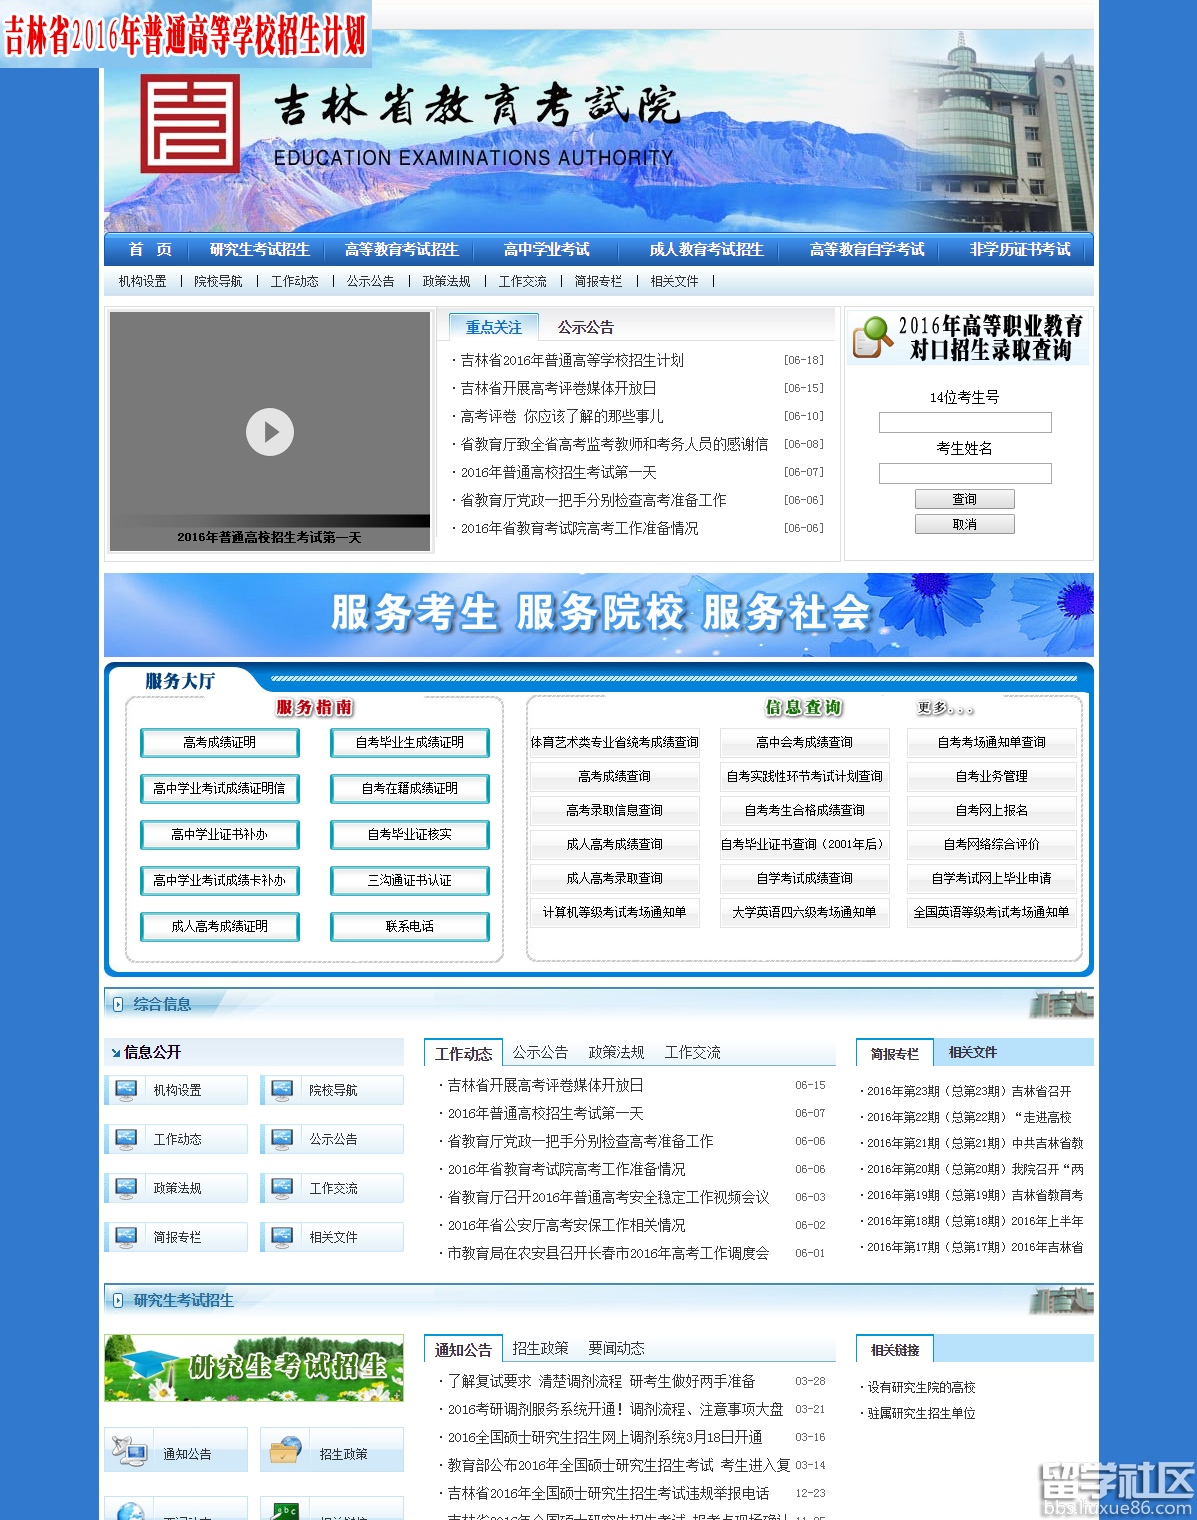Click the arrow icon before 研究生考试招生 heading
This screenshot has width=1197, height=1520.
point(118,1300)
